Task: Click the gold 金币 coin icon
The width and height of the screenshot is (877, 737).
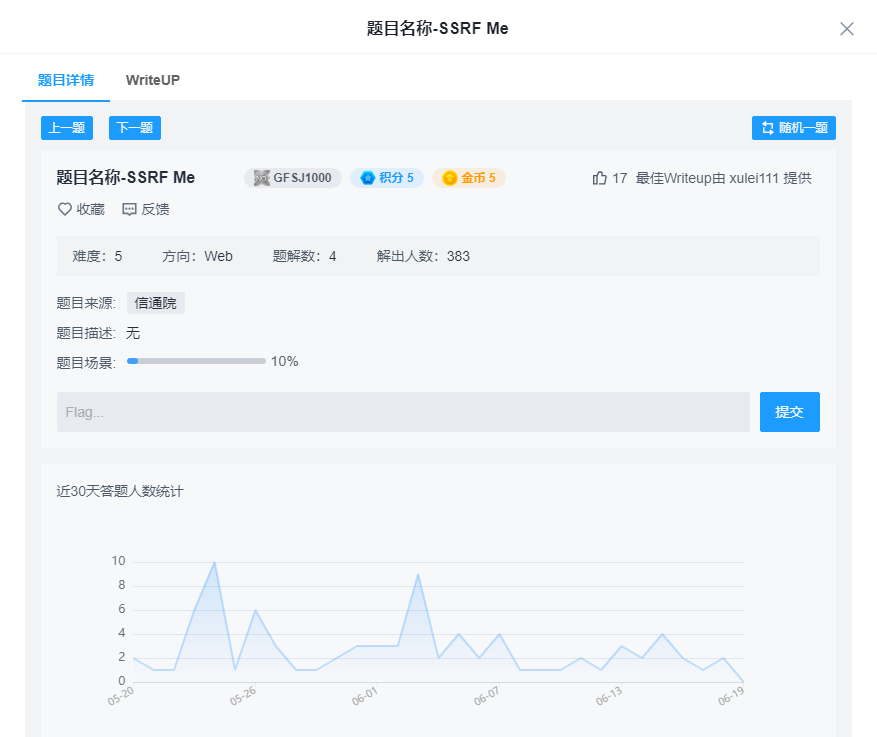Action: click(x=449, y=178)
